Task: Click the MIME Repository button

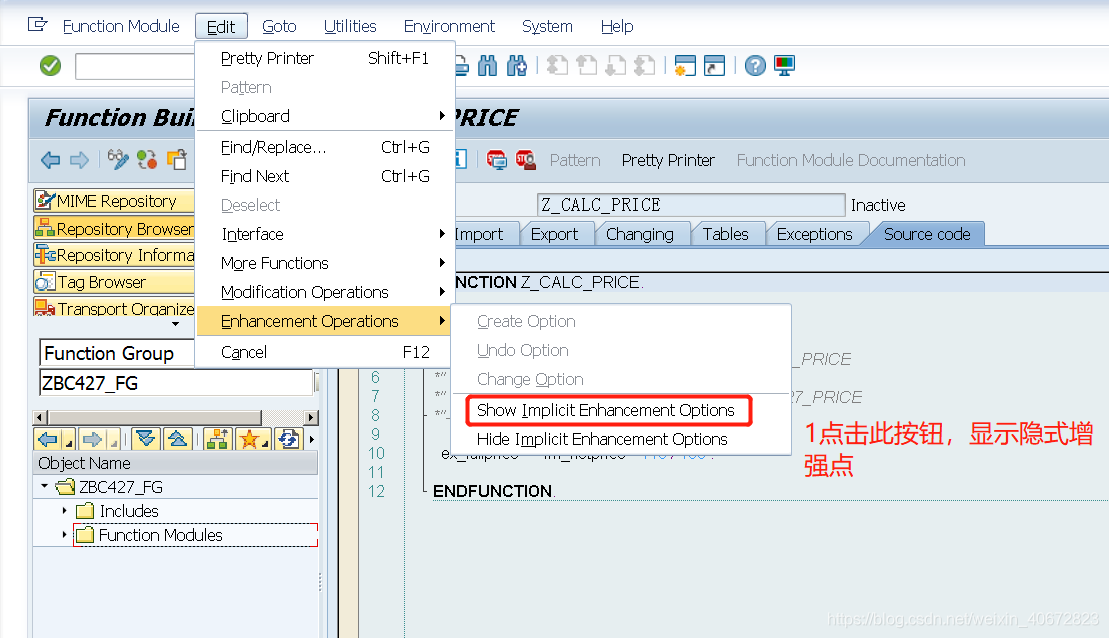Action: pos(114,201)
